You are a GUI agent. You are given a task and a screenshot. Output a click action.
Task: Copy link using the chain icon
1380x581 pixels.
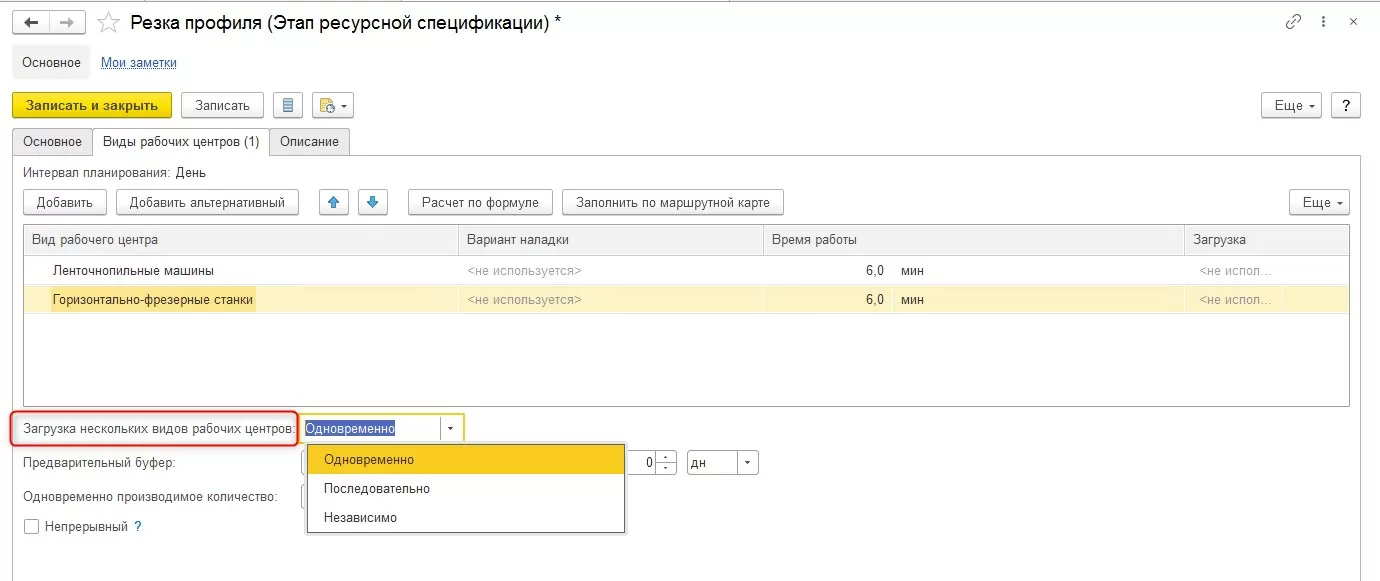click(x=1294, y=21)
